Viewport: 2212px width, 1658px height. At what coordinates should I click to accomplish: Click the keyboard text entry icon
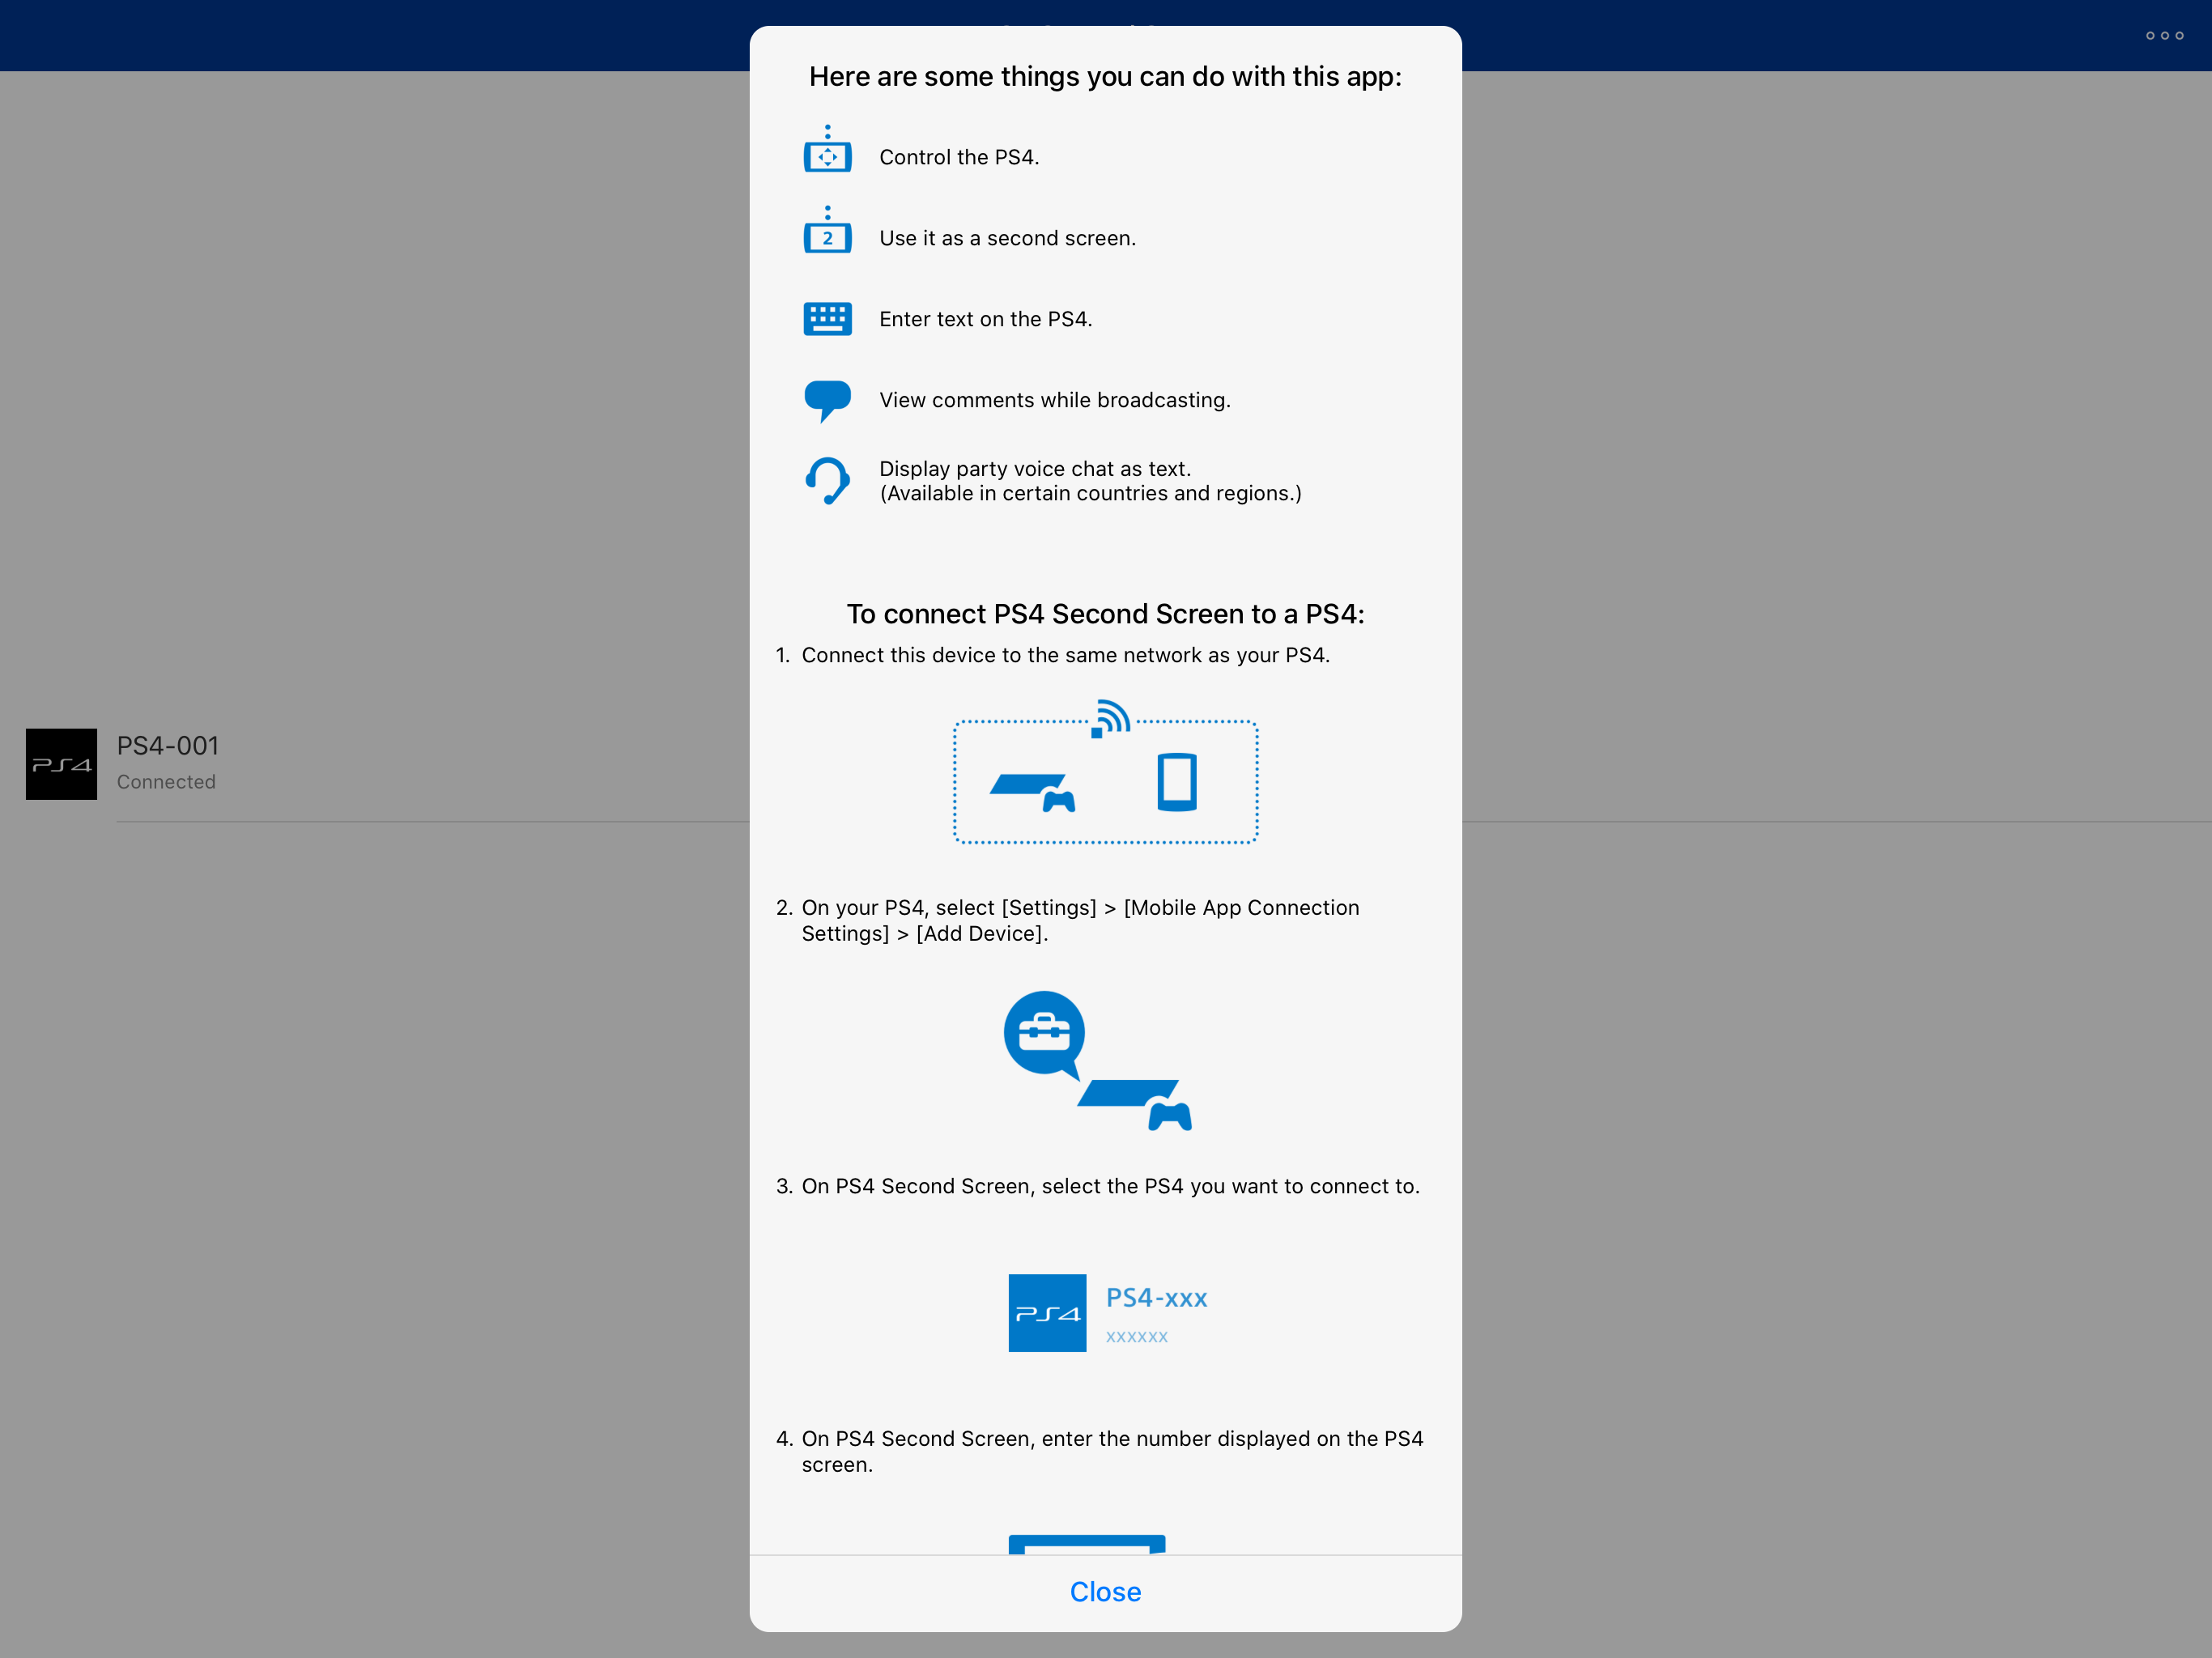click(x=827, y=319)
